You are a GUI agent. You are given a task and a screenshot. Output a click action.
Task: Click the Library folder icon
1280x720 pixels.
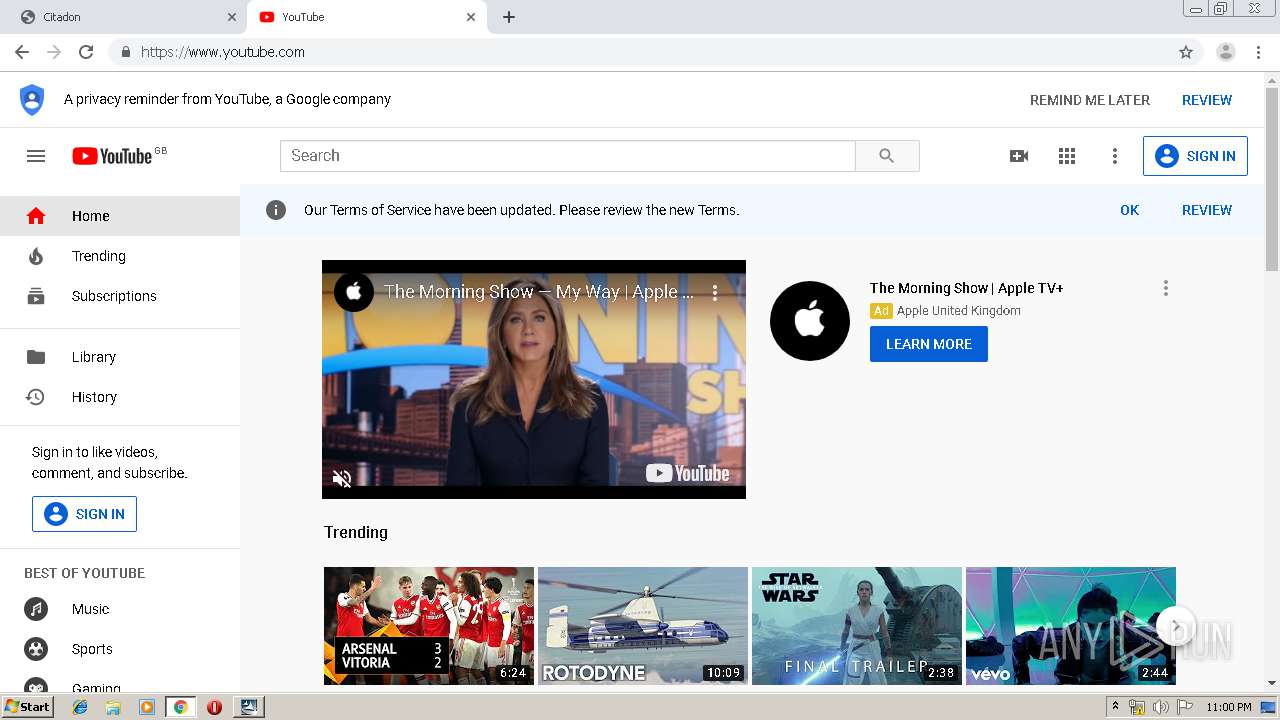click(x=36, y=357)
